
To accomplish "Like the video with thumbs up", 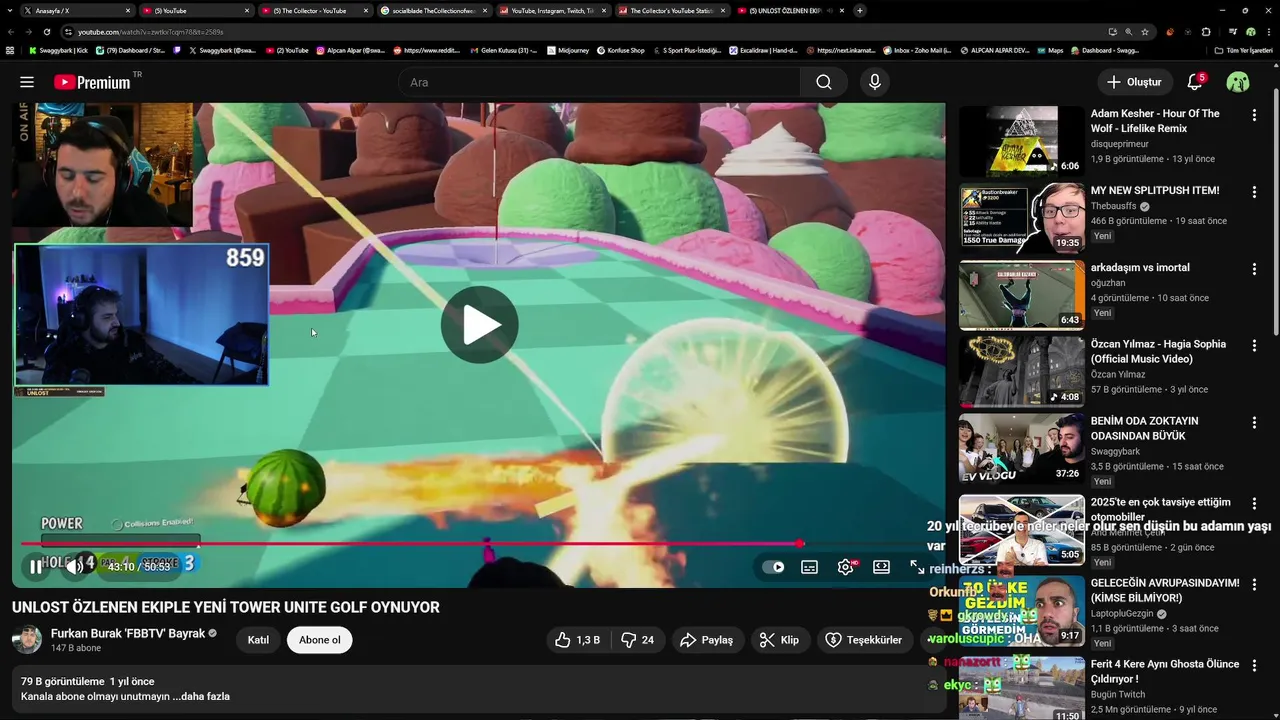I will click(577, 640).
